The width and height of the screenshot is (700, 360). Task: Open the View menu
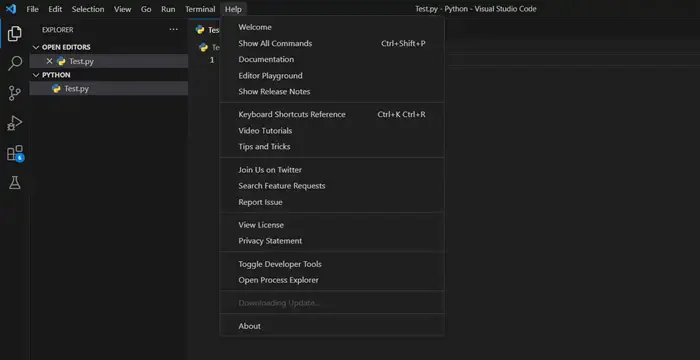(122, 9)
